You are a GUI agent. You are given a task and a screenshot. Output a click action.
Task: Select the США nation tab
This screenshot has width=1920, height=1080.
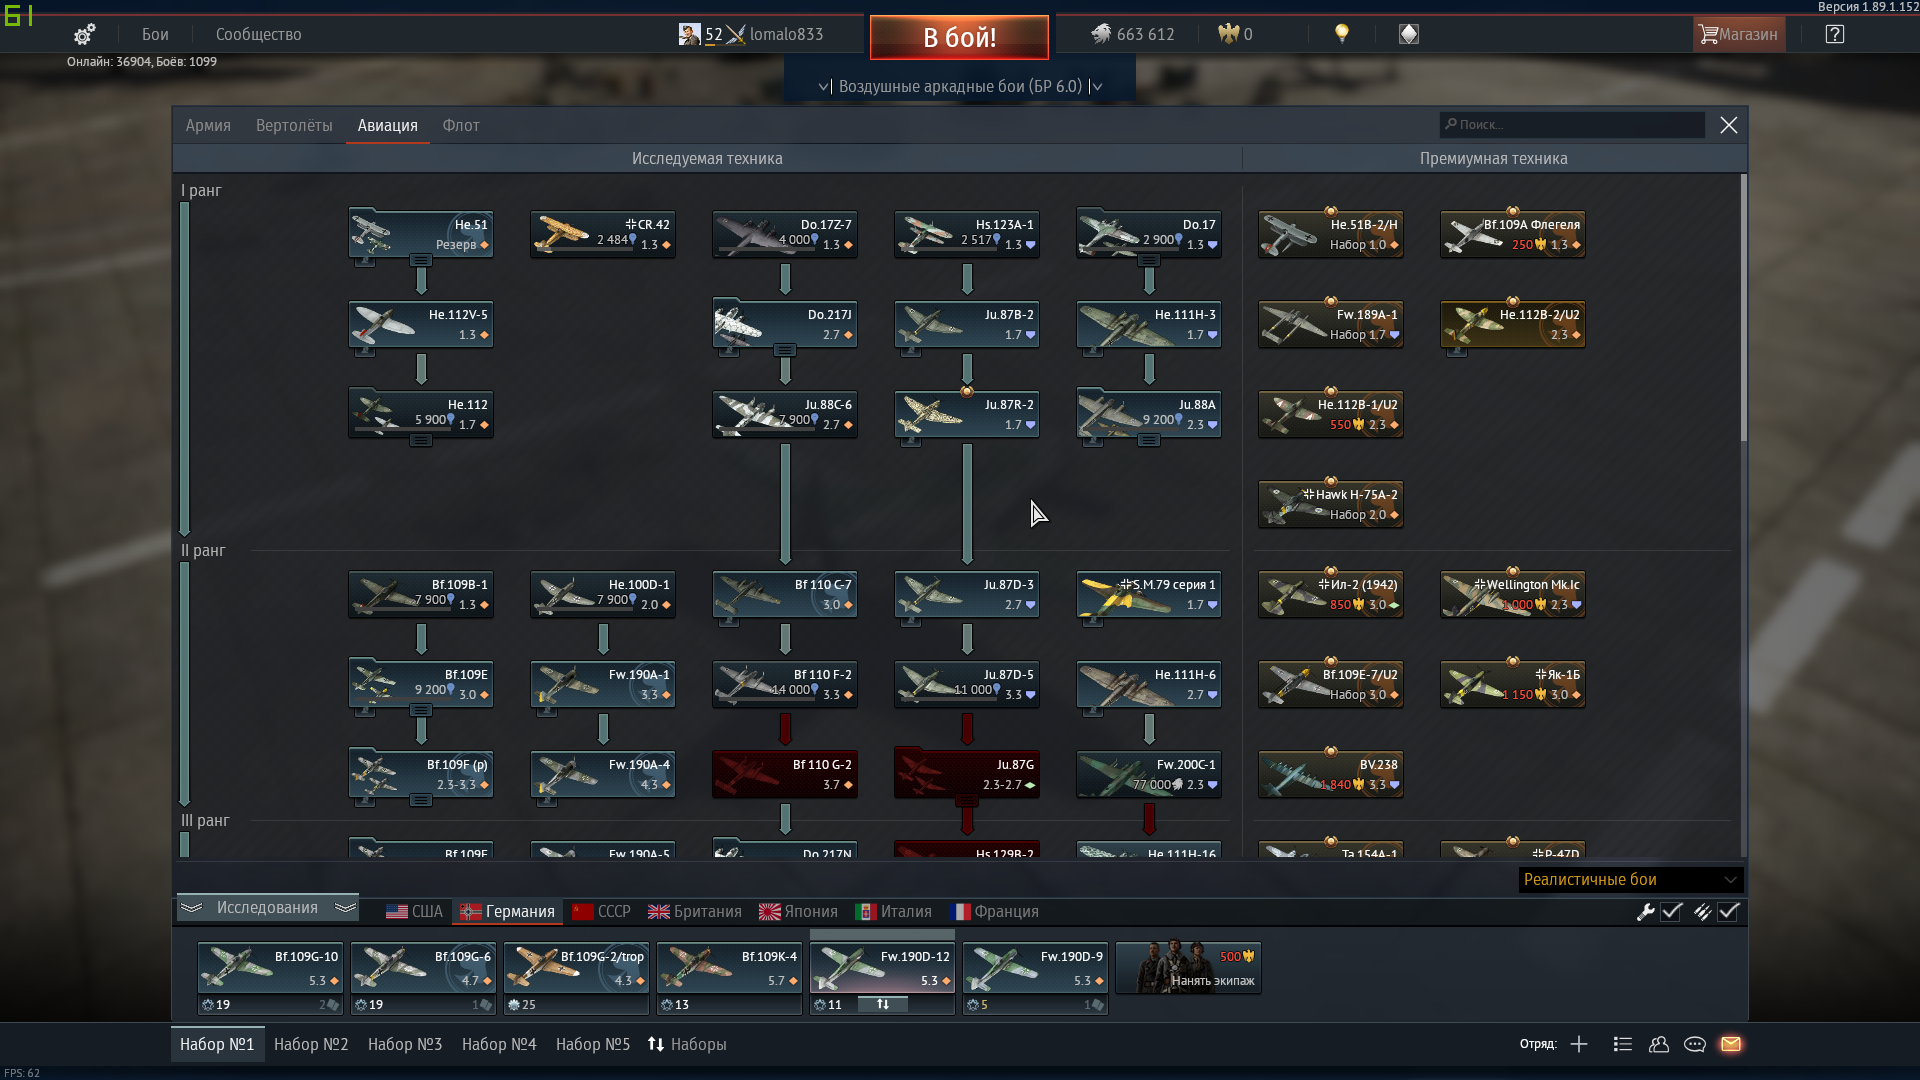point(414,912)
